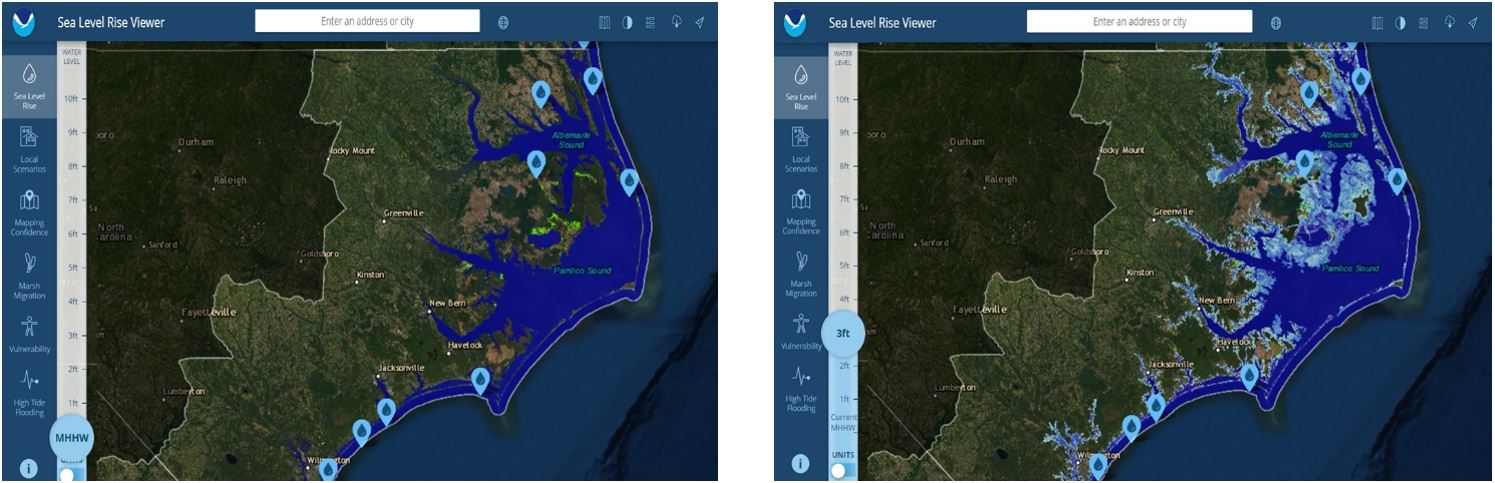
Task: Click half-circle contrast icon in right screenshot
Action: [x=1400, y=22]
